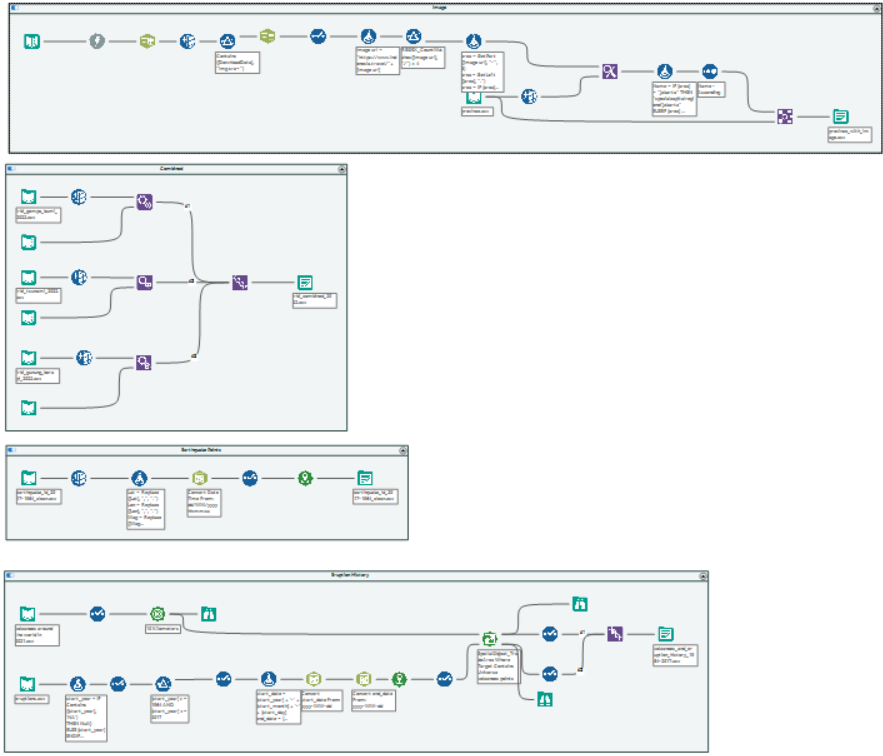Screen dimensions: 883x756
Task: Select the Filter tool with the Contains annotation
Action: click(x=227, y=41)
